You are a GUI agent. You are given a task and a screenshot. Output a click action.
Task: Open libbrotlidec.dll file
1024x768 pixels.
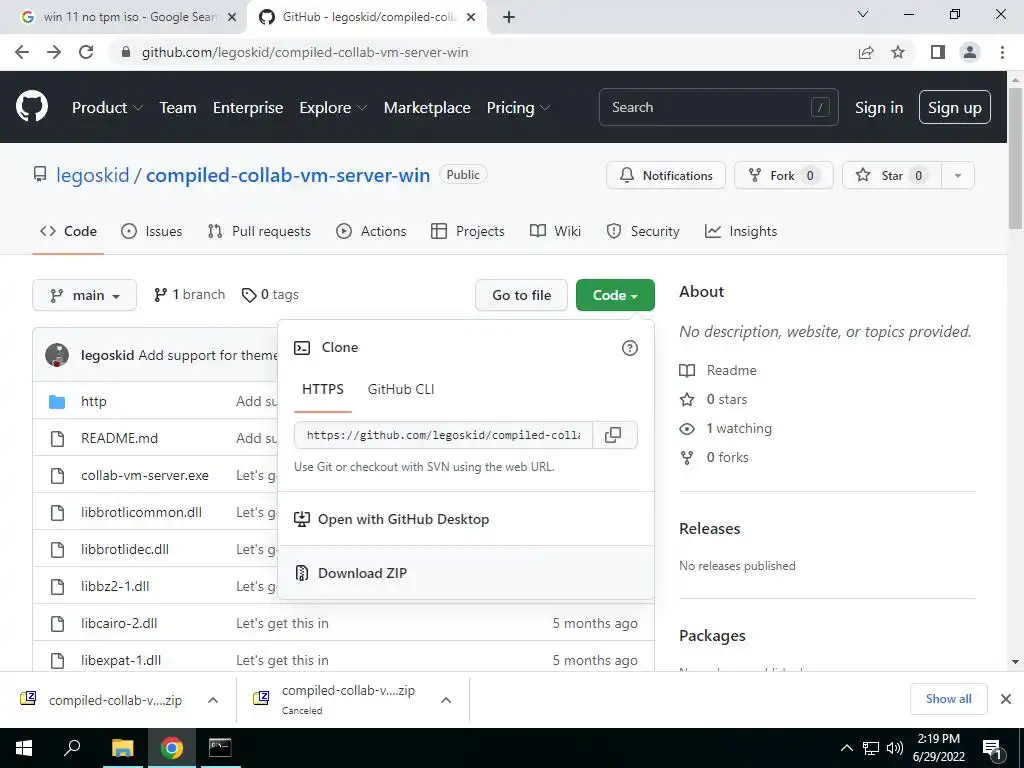[125, 549]
